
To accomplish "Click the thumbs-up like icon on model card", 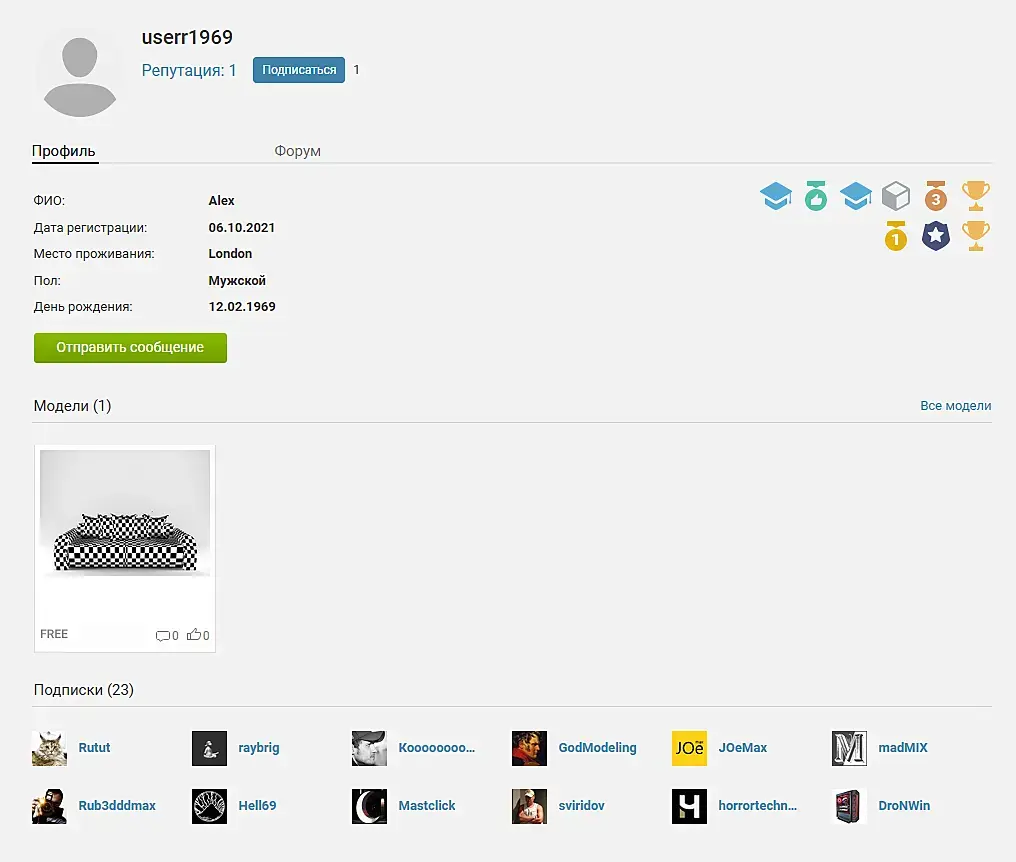I will pos(194,635).
